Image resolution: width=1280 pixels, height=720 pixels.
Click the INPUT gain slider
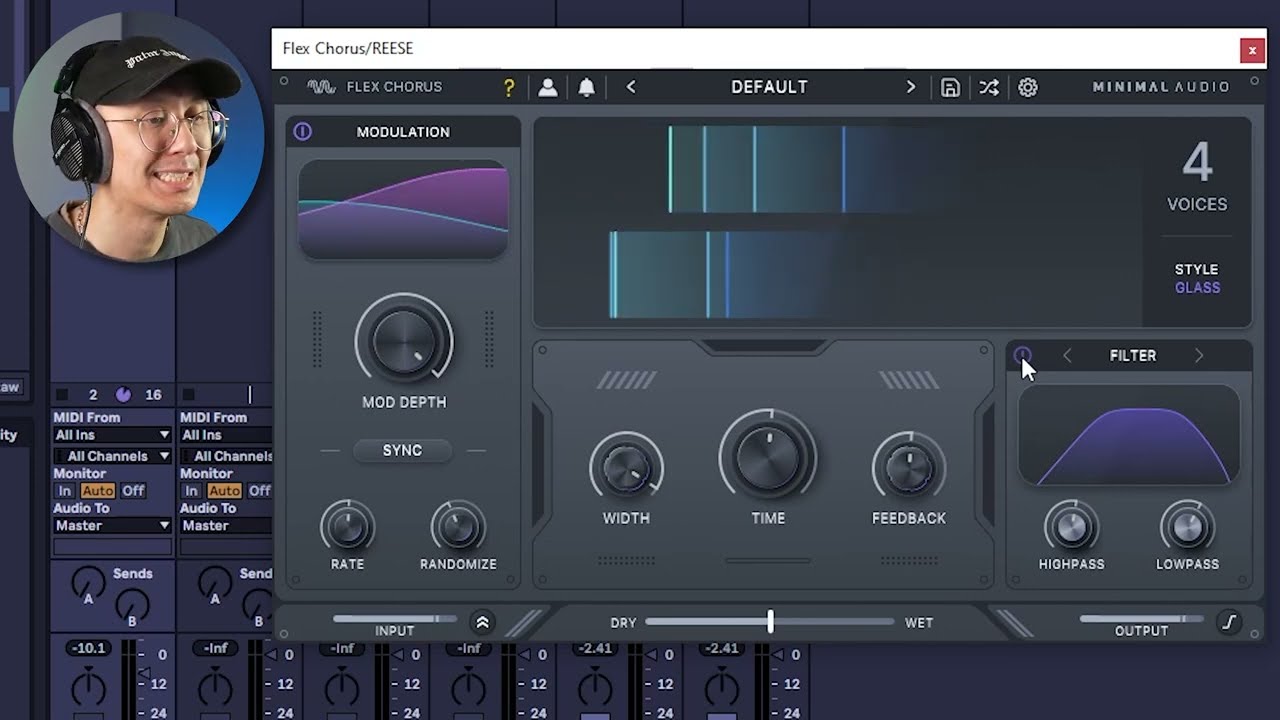click(x=395, y=619)
